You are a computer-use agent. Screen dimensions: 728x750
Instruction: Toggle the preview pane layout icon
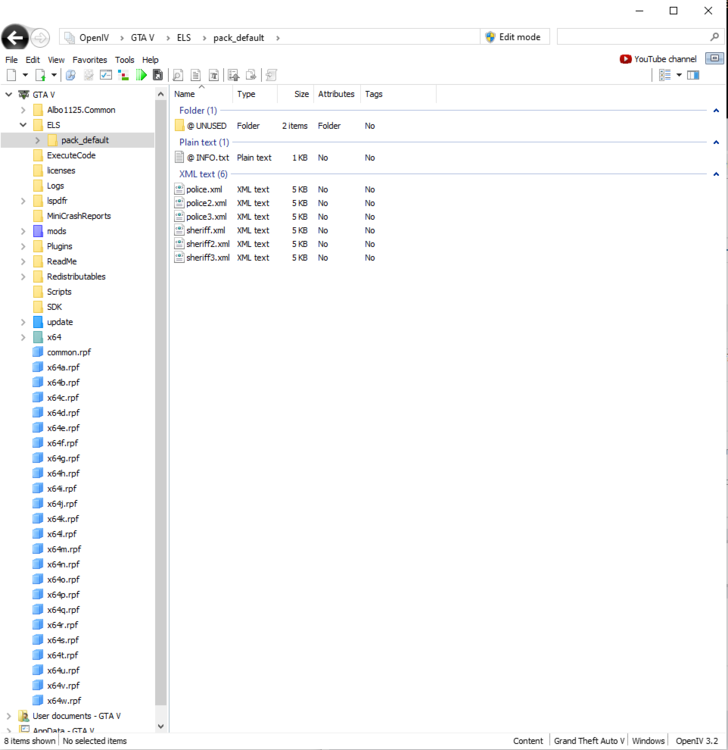coord(693,75)
